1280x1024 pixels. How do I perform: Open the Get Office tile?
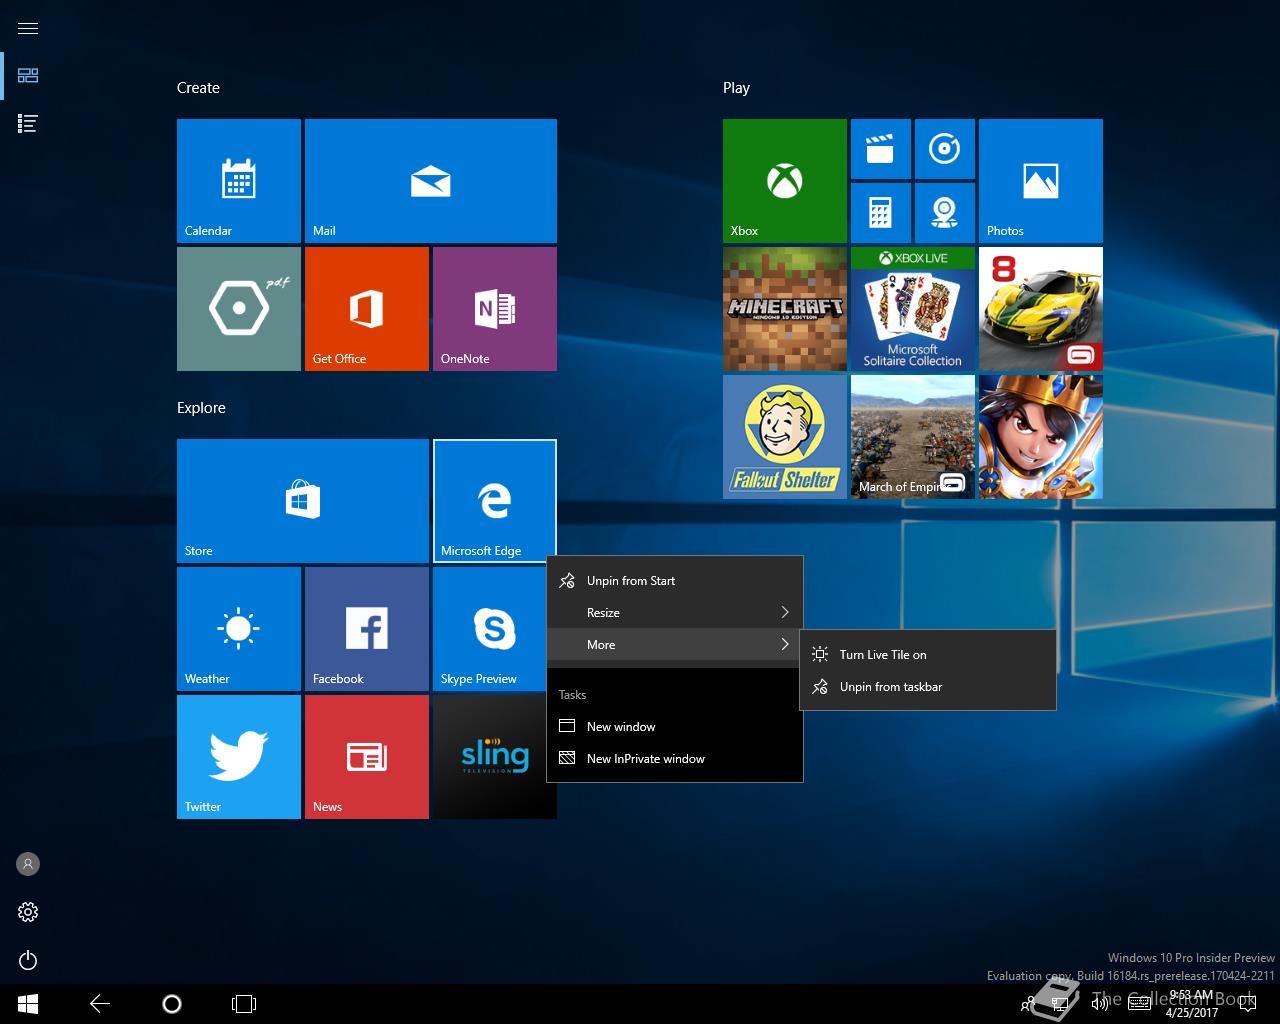[367, 309]
